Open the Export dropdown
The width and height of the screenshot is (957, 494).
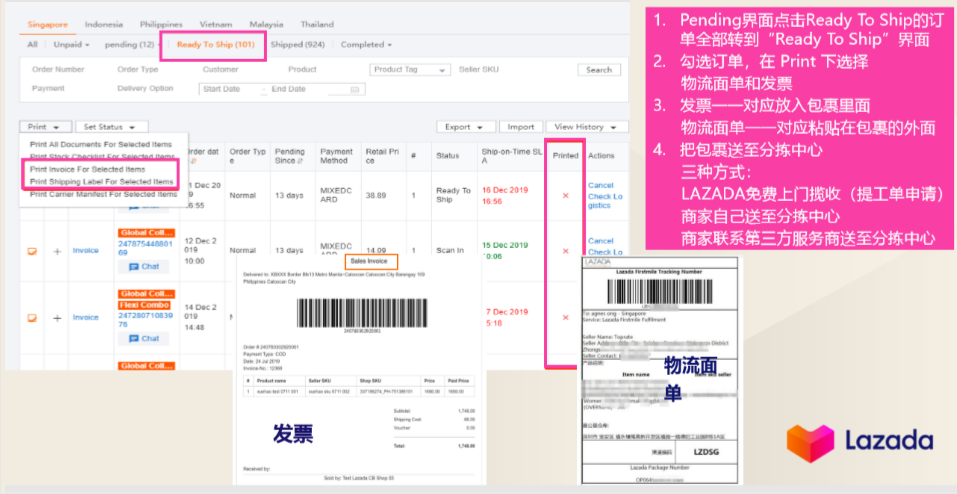click(466, 127)
